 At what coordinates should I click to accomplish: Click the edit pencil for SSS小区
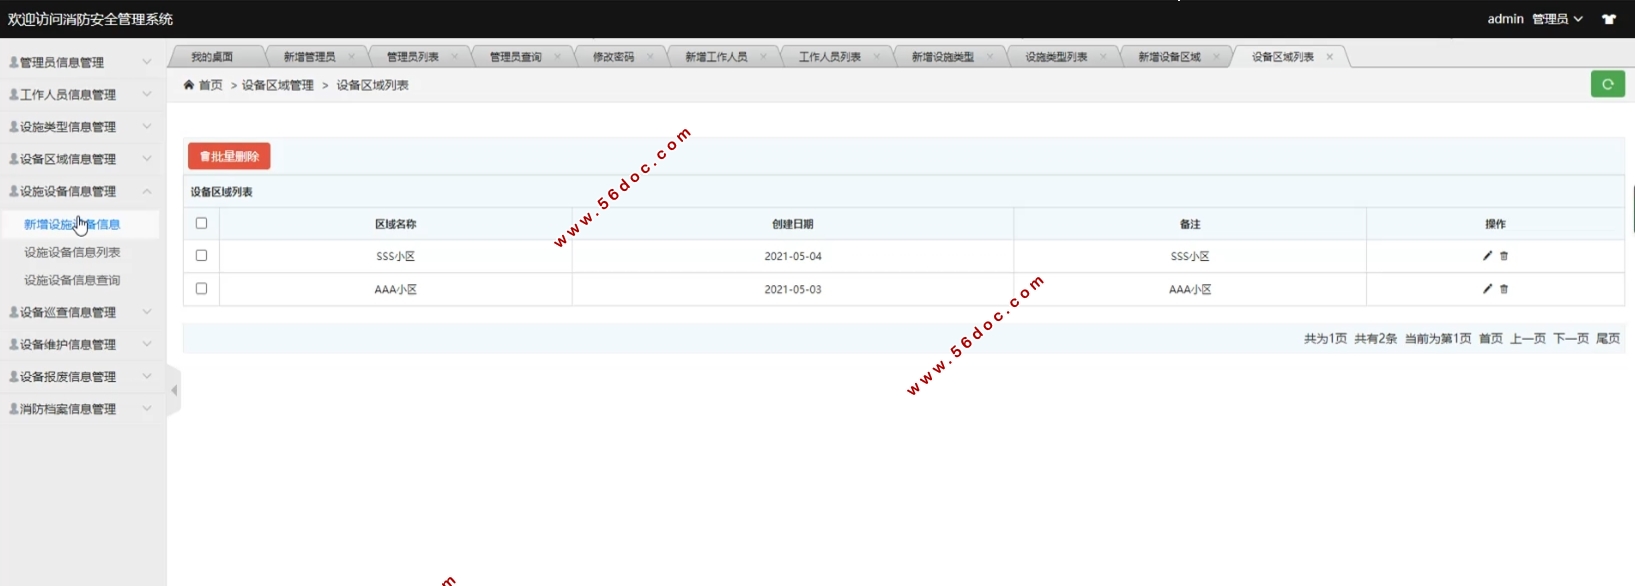click(1487, 256)
